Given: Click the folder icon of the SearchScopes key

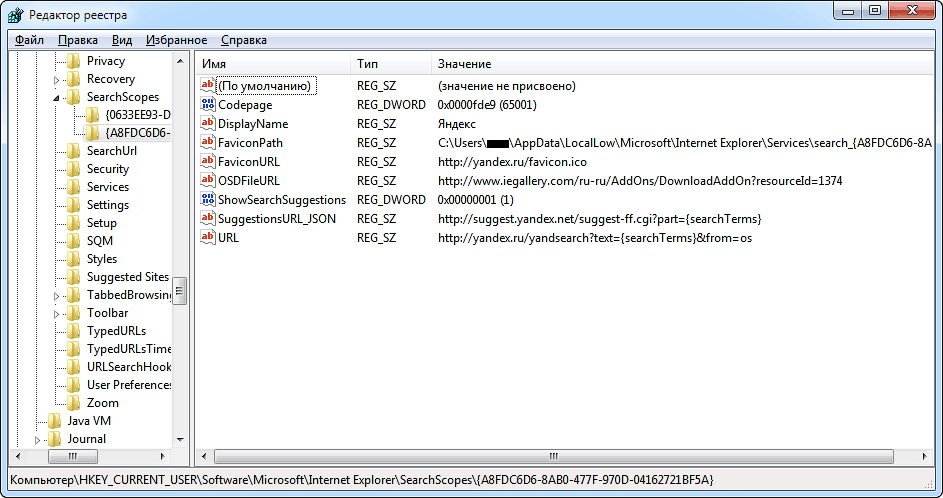Looking at the screenshot, I should coord(73,97).
